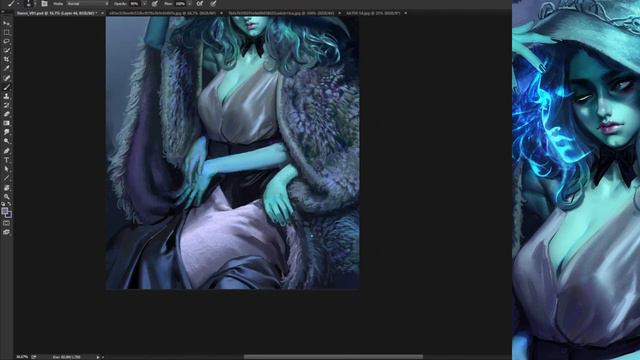Switch to the JPG tab at 100% zoom
The image size is (640, 360).
click(282, 13)
